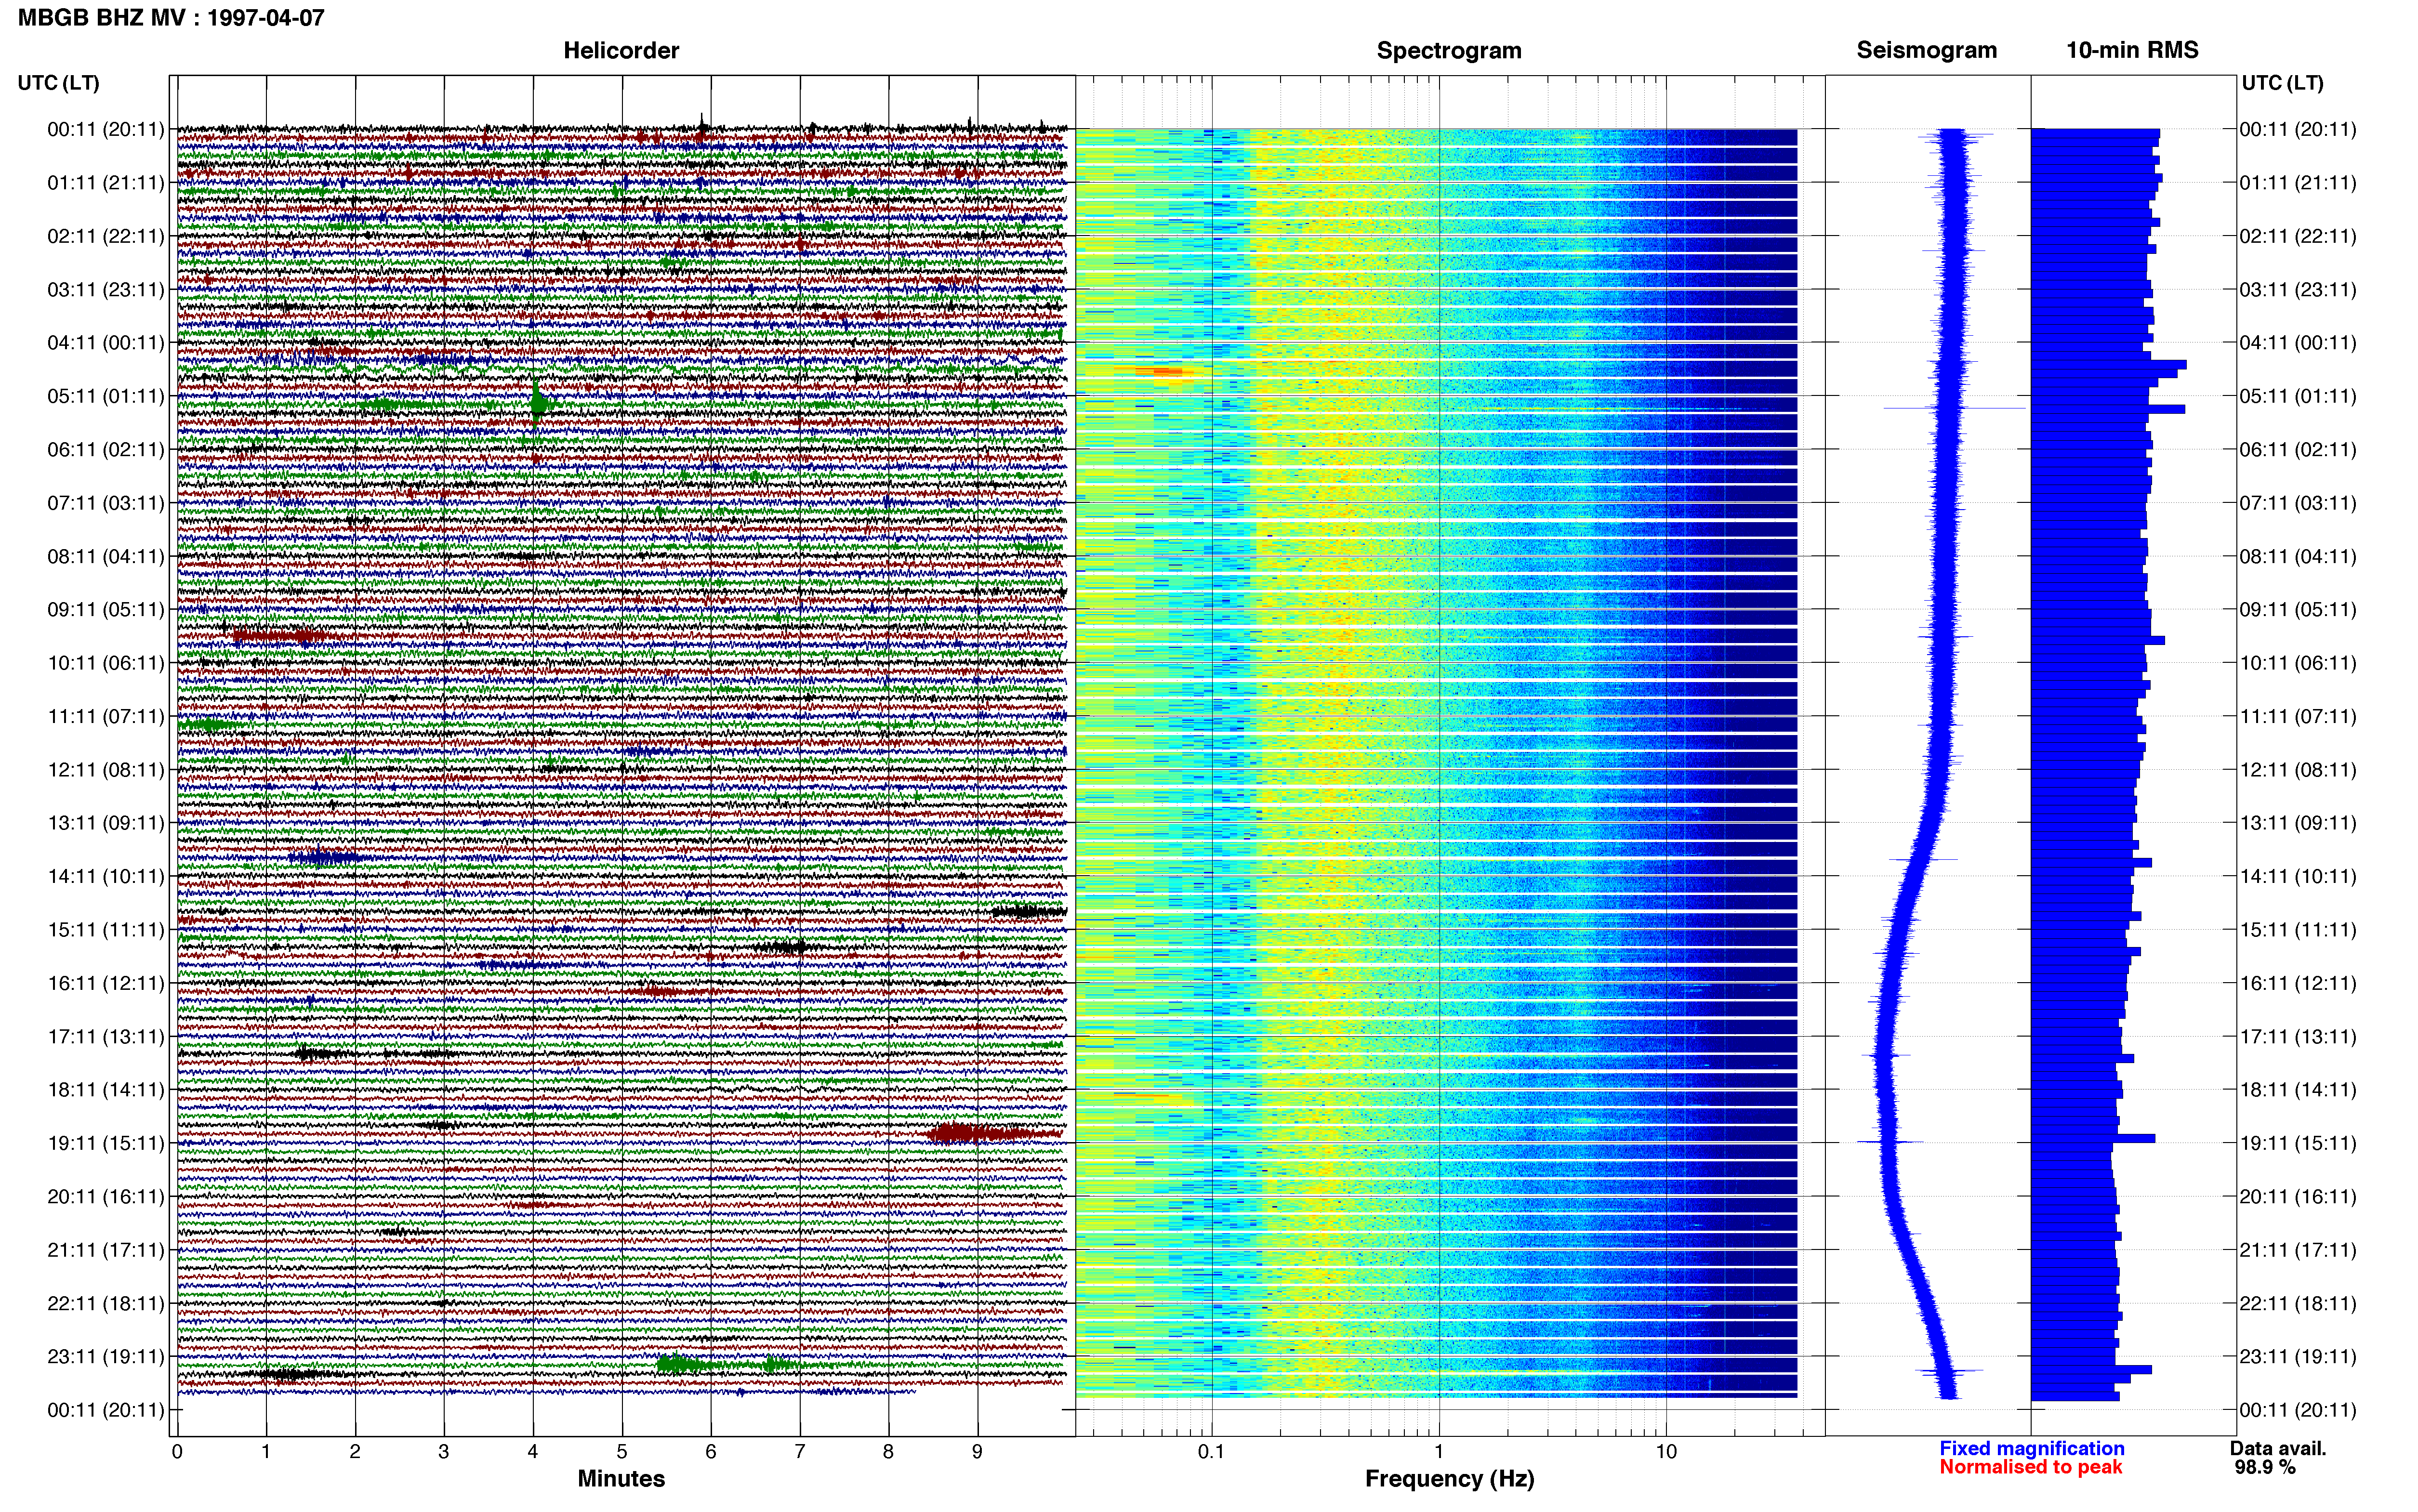
Task: Click left time label '19:11 (15:11)'
Action: (106, 1143)
